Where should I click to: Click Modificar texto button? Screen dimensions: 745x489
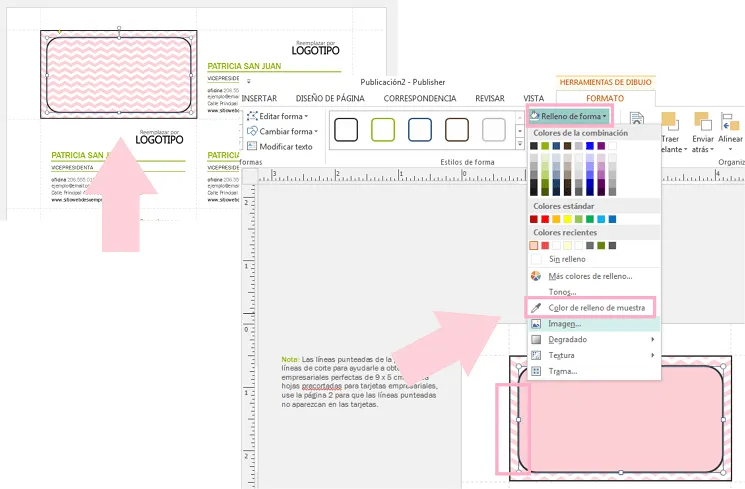pos(279,146)
